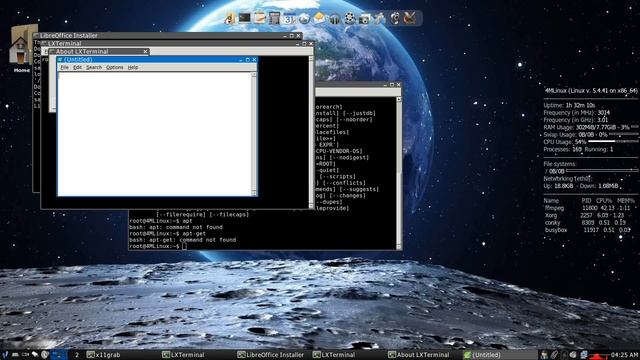The image size is (640, 360).
Task: Click the printer-like icon in system tray
Action: click(573, 355)
